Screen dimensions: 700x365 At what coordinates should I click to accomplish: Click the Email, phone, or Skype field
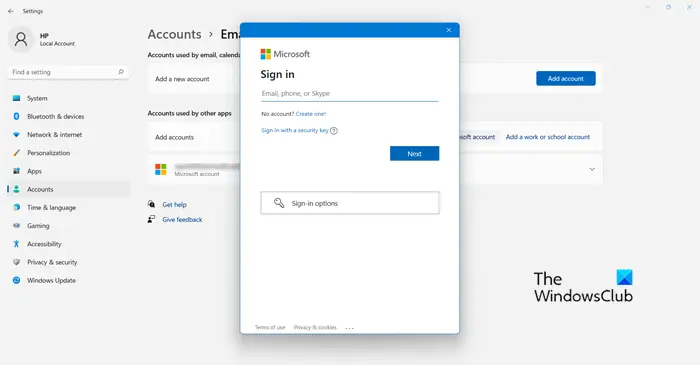tap(350, 94)
